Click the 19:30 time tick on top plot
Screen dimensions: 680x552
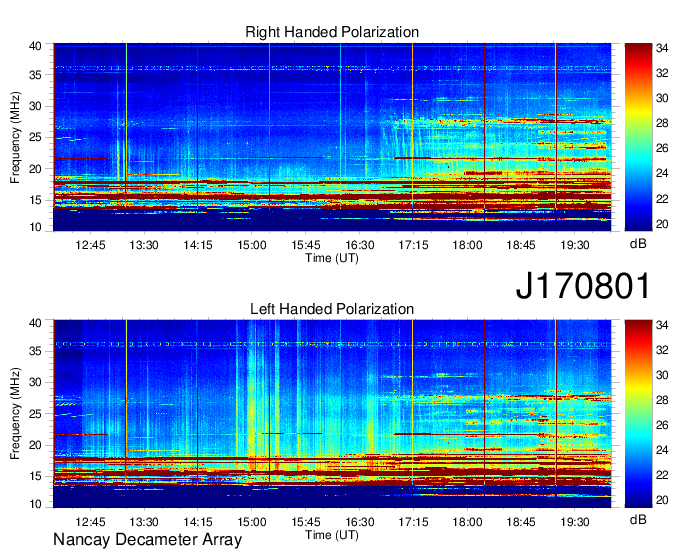point(575,245)
